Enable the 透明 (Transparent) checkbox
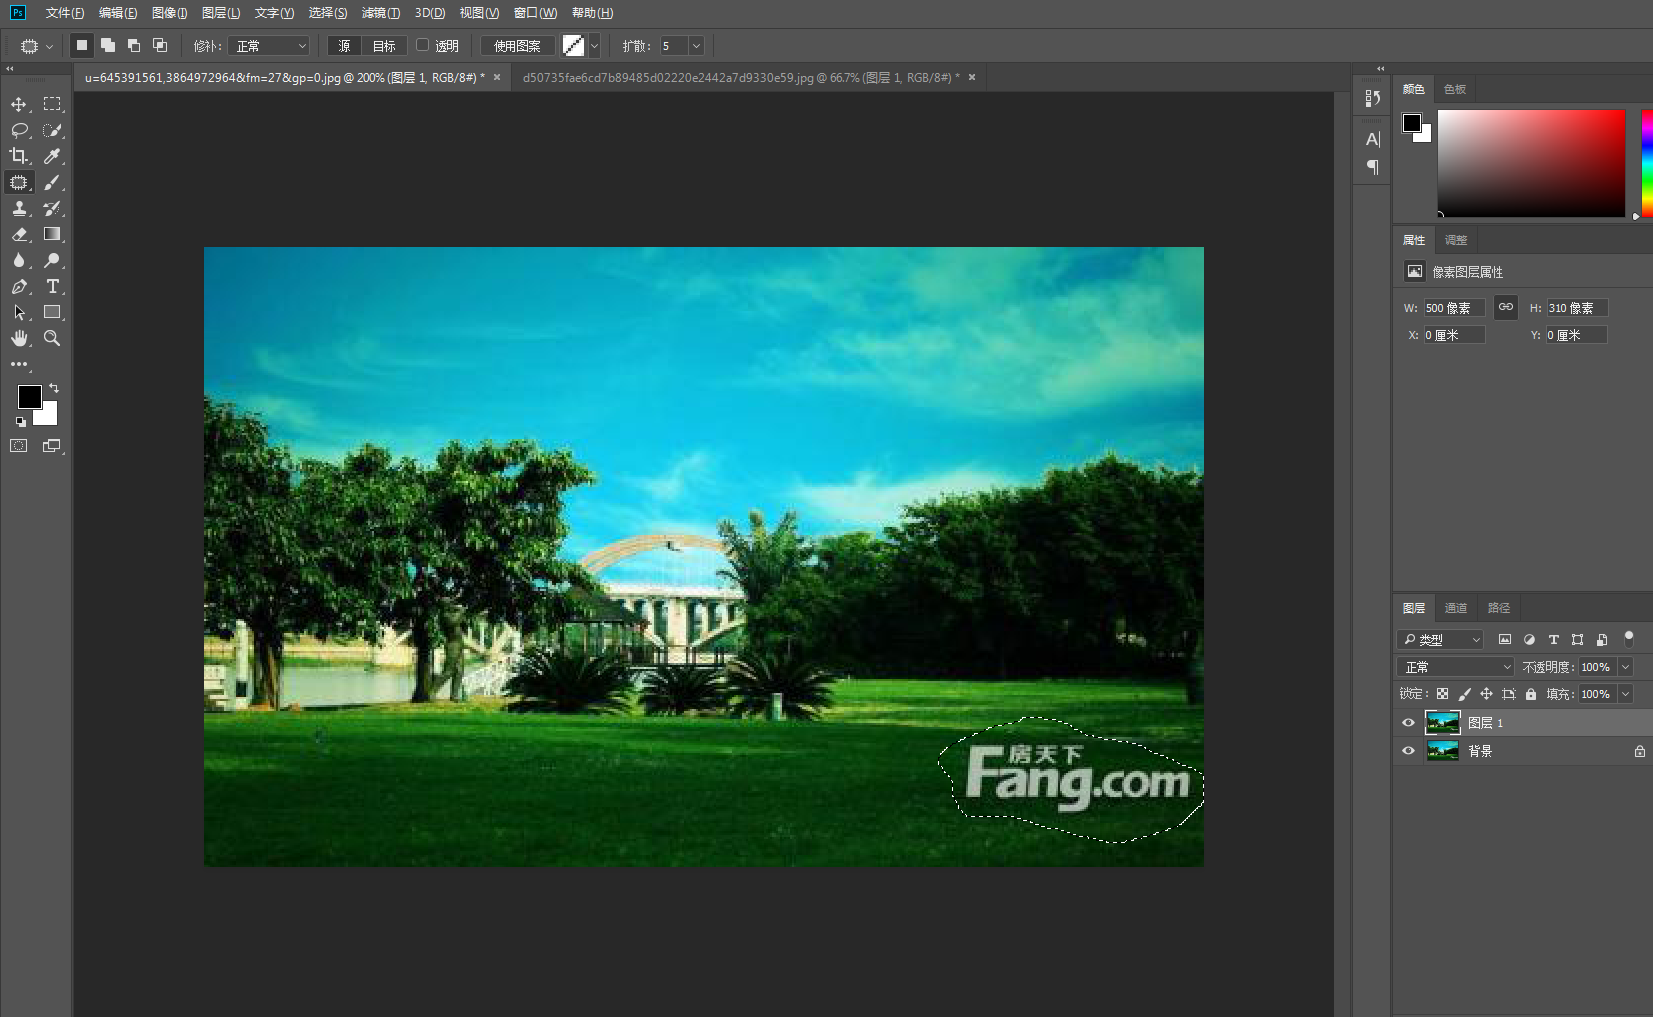The image size is (1653, 1017). click(423, 45)
